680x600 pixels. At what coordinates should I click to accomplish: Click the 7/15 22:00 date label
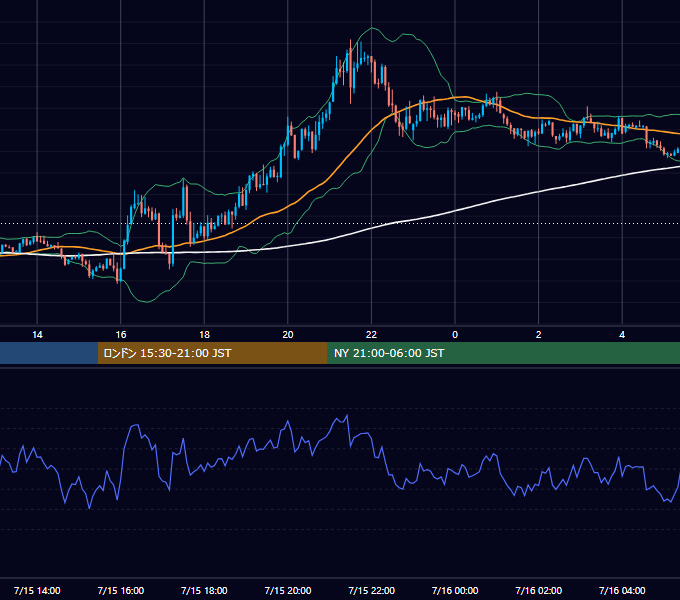click(372, 590)
